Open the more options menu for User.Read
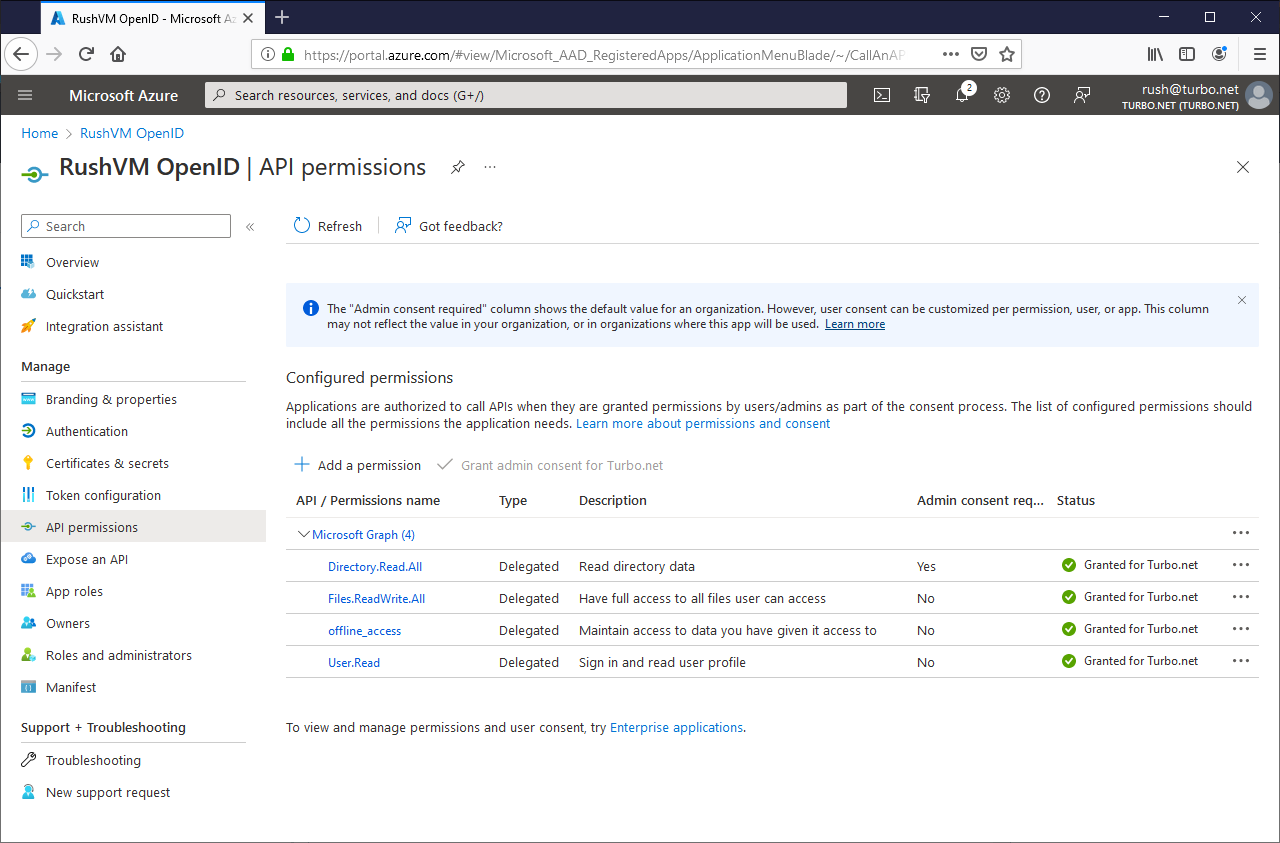The image size is (1280, 843). click(x=1241, y=660)
